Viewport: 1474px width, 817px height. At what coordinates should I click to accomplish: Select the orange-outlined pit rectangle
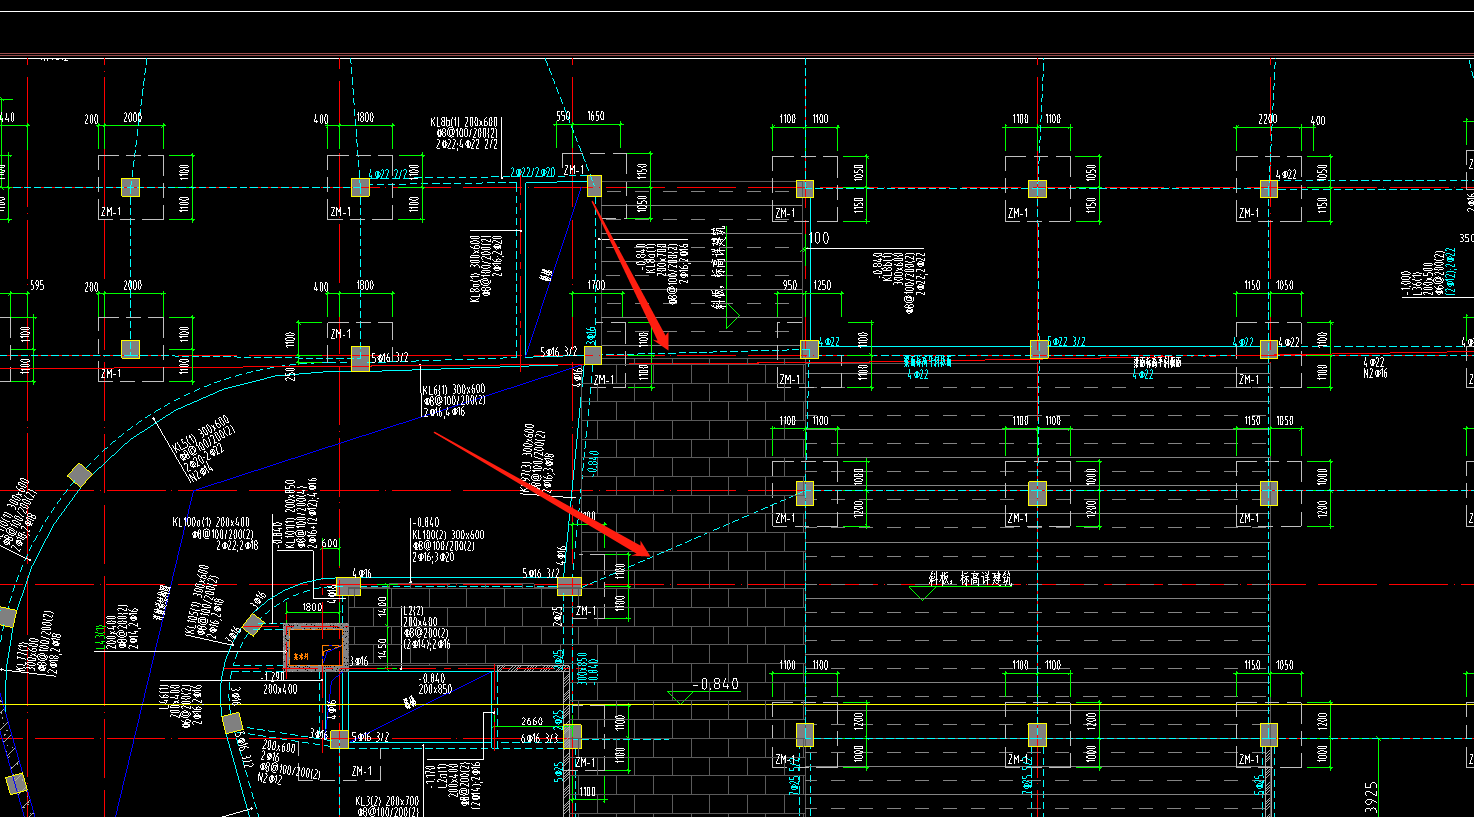[316, 648]
